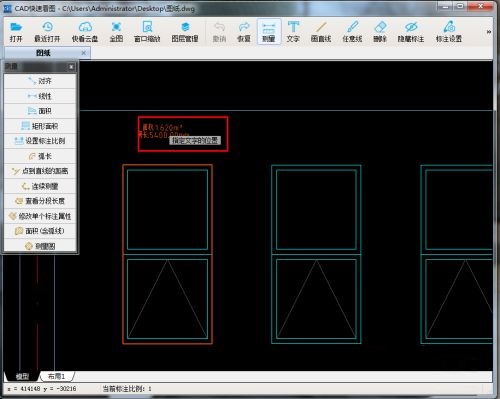
Task: Toggle the 测量 measurement tool
Action: pyautogui.click(x=269, y=32)
